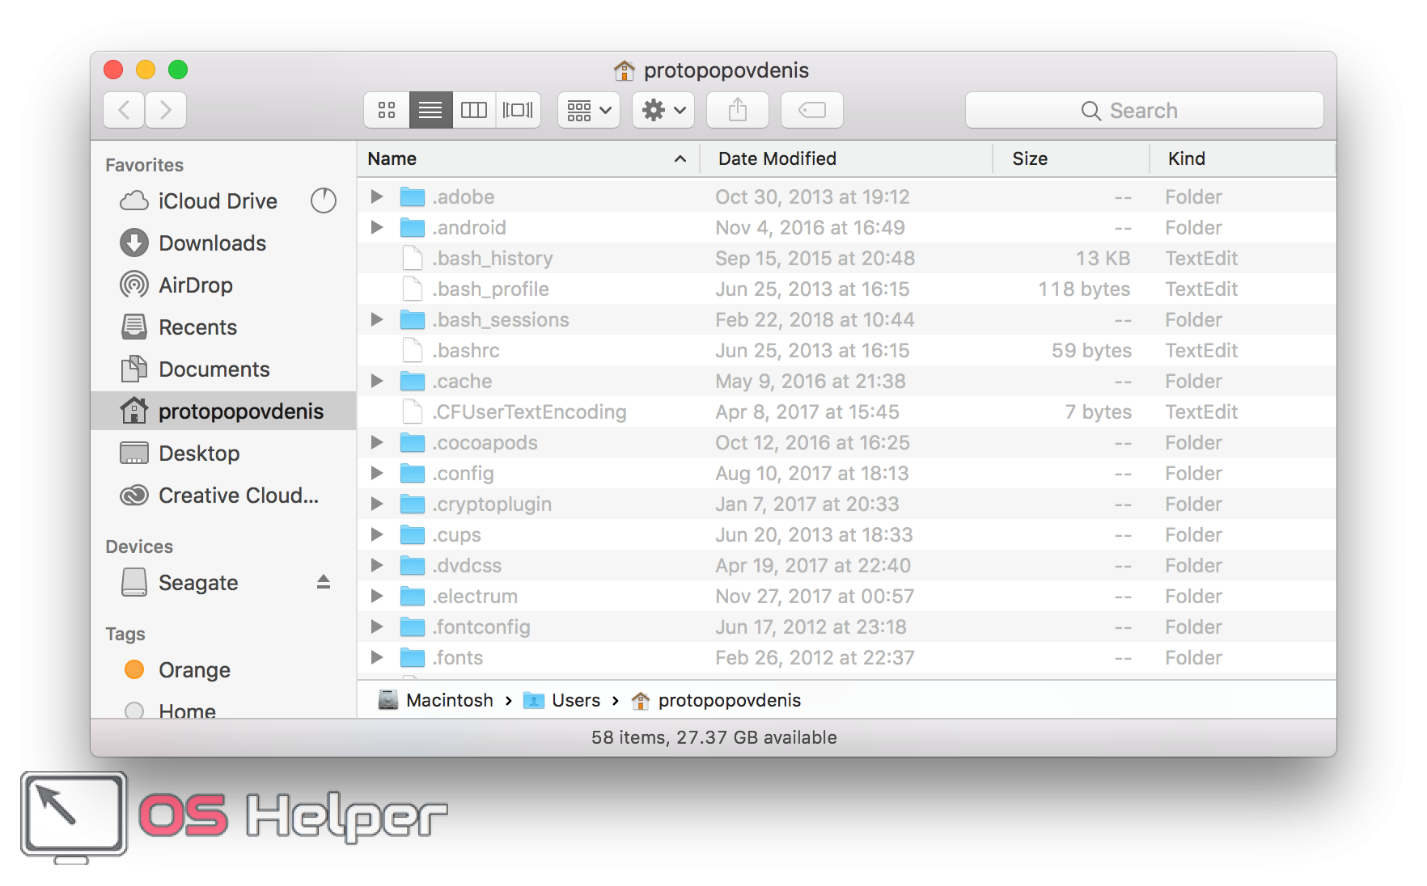Expand the .dvdcss folder
The height and width of the screenshot is (886, 1427).
coord(377,565)
